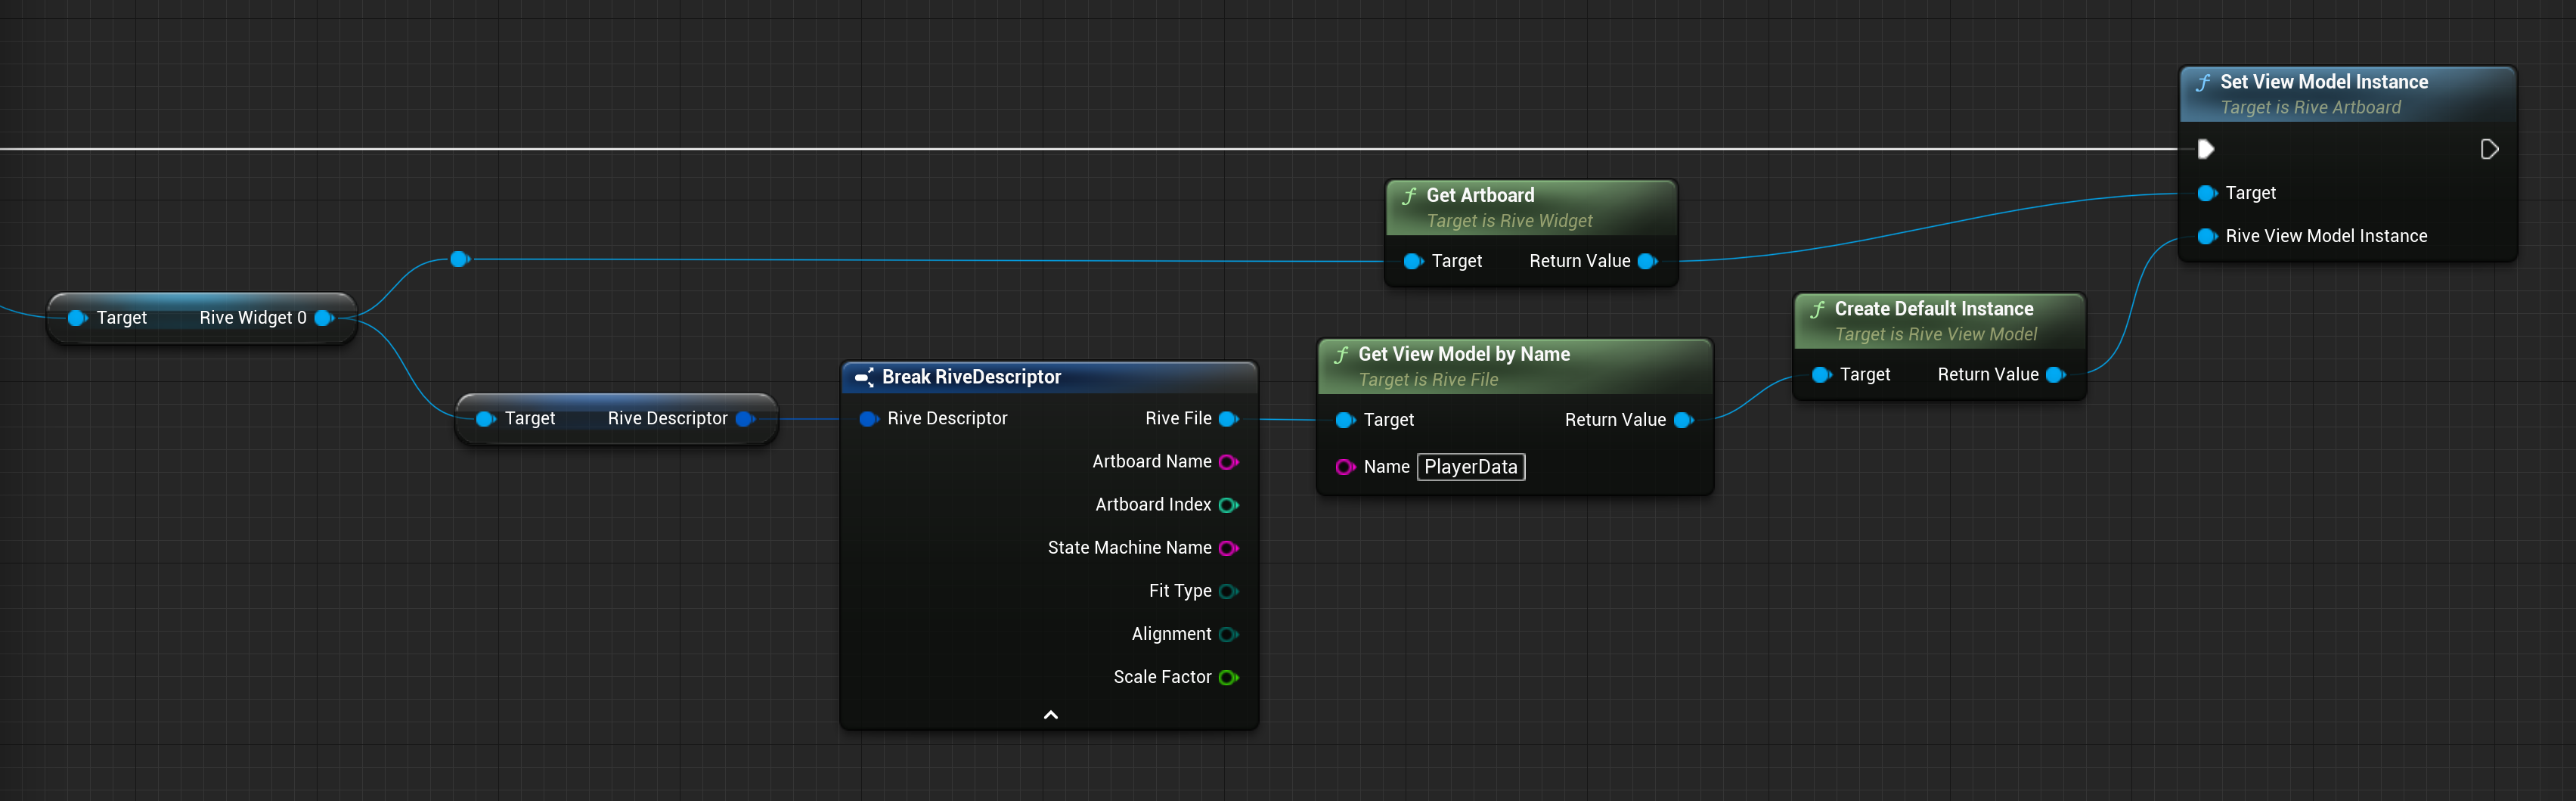Click the 'Scale Factor' label text
This screenshot has height=801, width=2576.
1162,677
